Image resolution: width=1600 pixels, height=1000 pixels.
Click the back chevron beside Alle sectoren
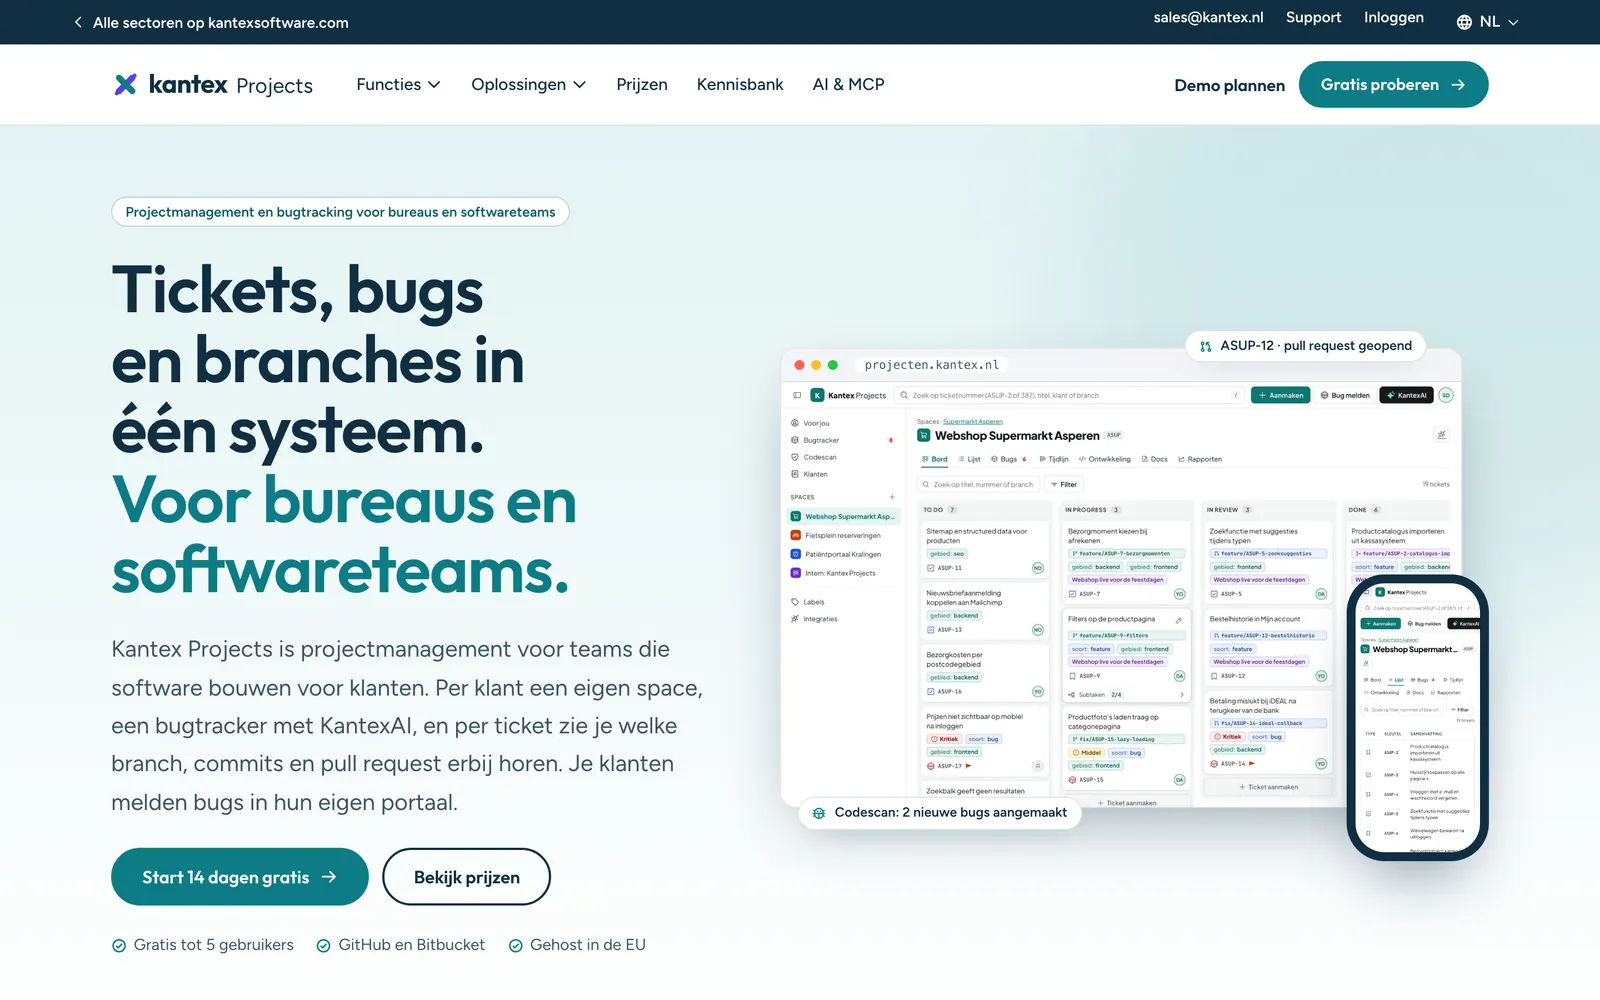click(78, 22)
